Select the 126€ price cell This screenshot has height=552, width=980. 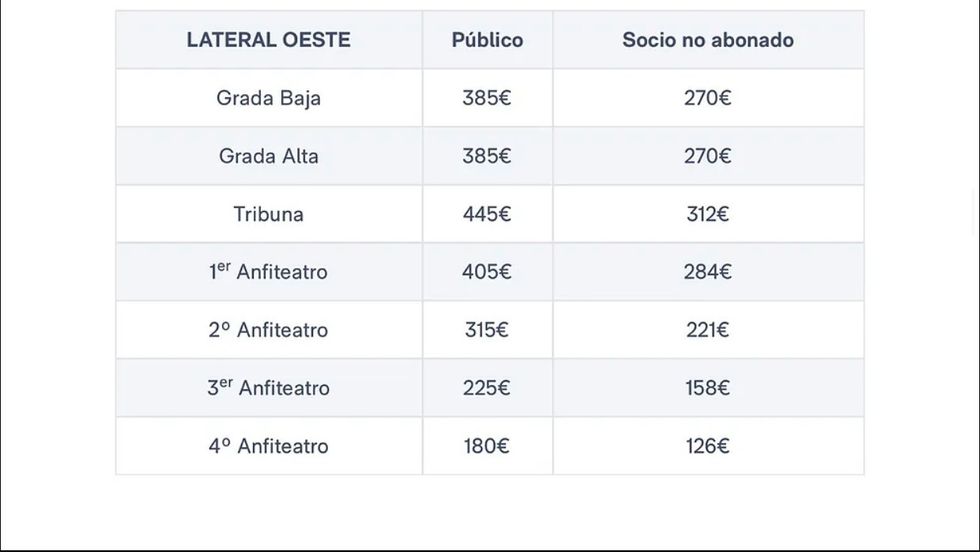pyautogui.click(x=708, y=446)
